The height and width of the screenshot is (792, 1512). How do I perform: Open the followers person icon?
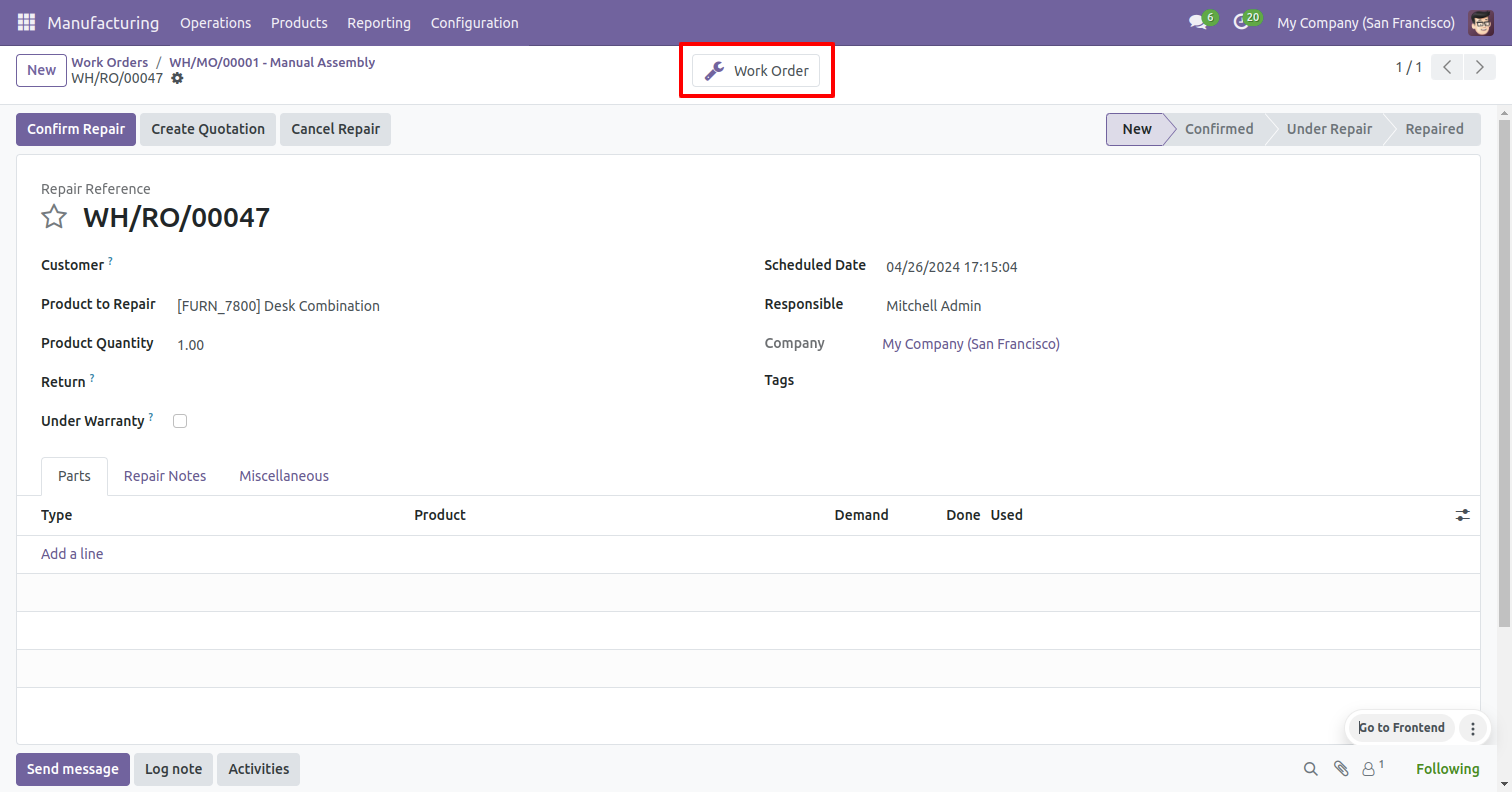(x=1369, y=769)
